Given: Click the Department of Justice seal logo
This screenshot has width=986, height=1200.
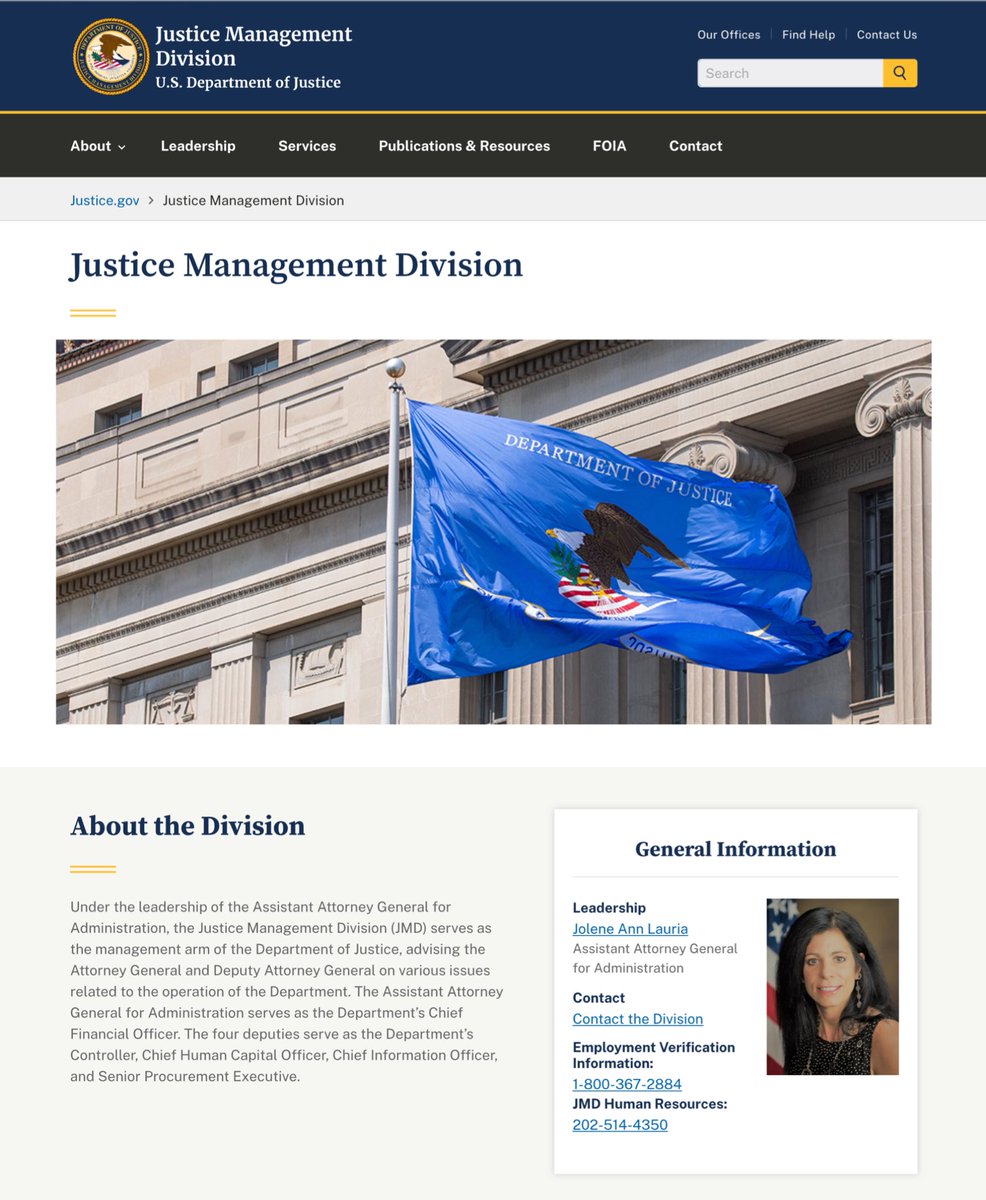Looking at the screenshot, I should [111, 56].
